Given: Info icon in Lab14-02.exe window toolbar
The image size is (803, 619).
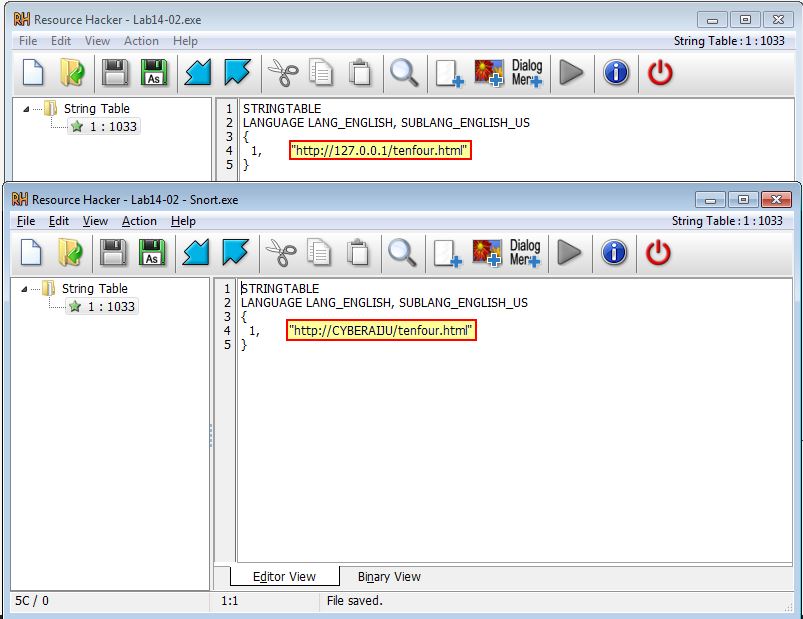Looking at the screenshot, I should point(616,73).
